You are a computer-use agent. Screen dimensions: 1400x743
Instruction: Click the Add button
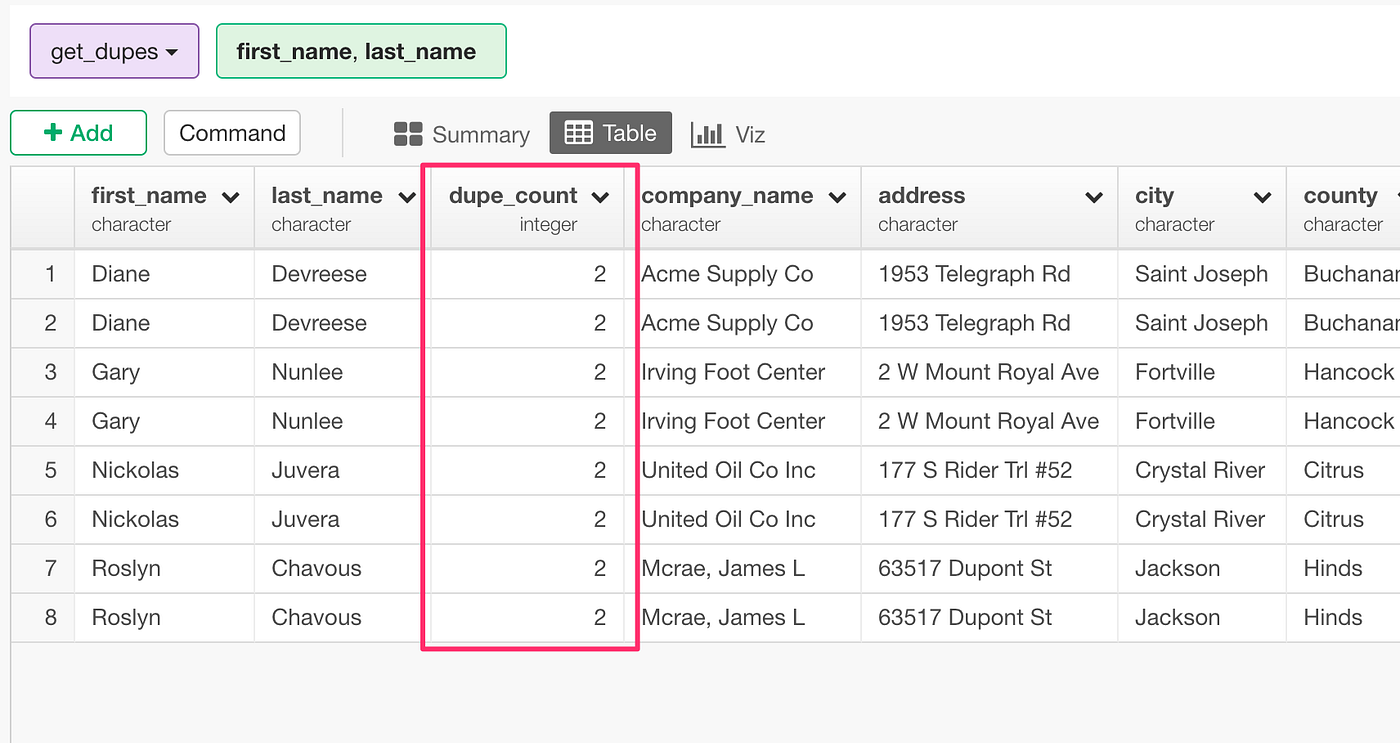[x=78, y=132]
